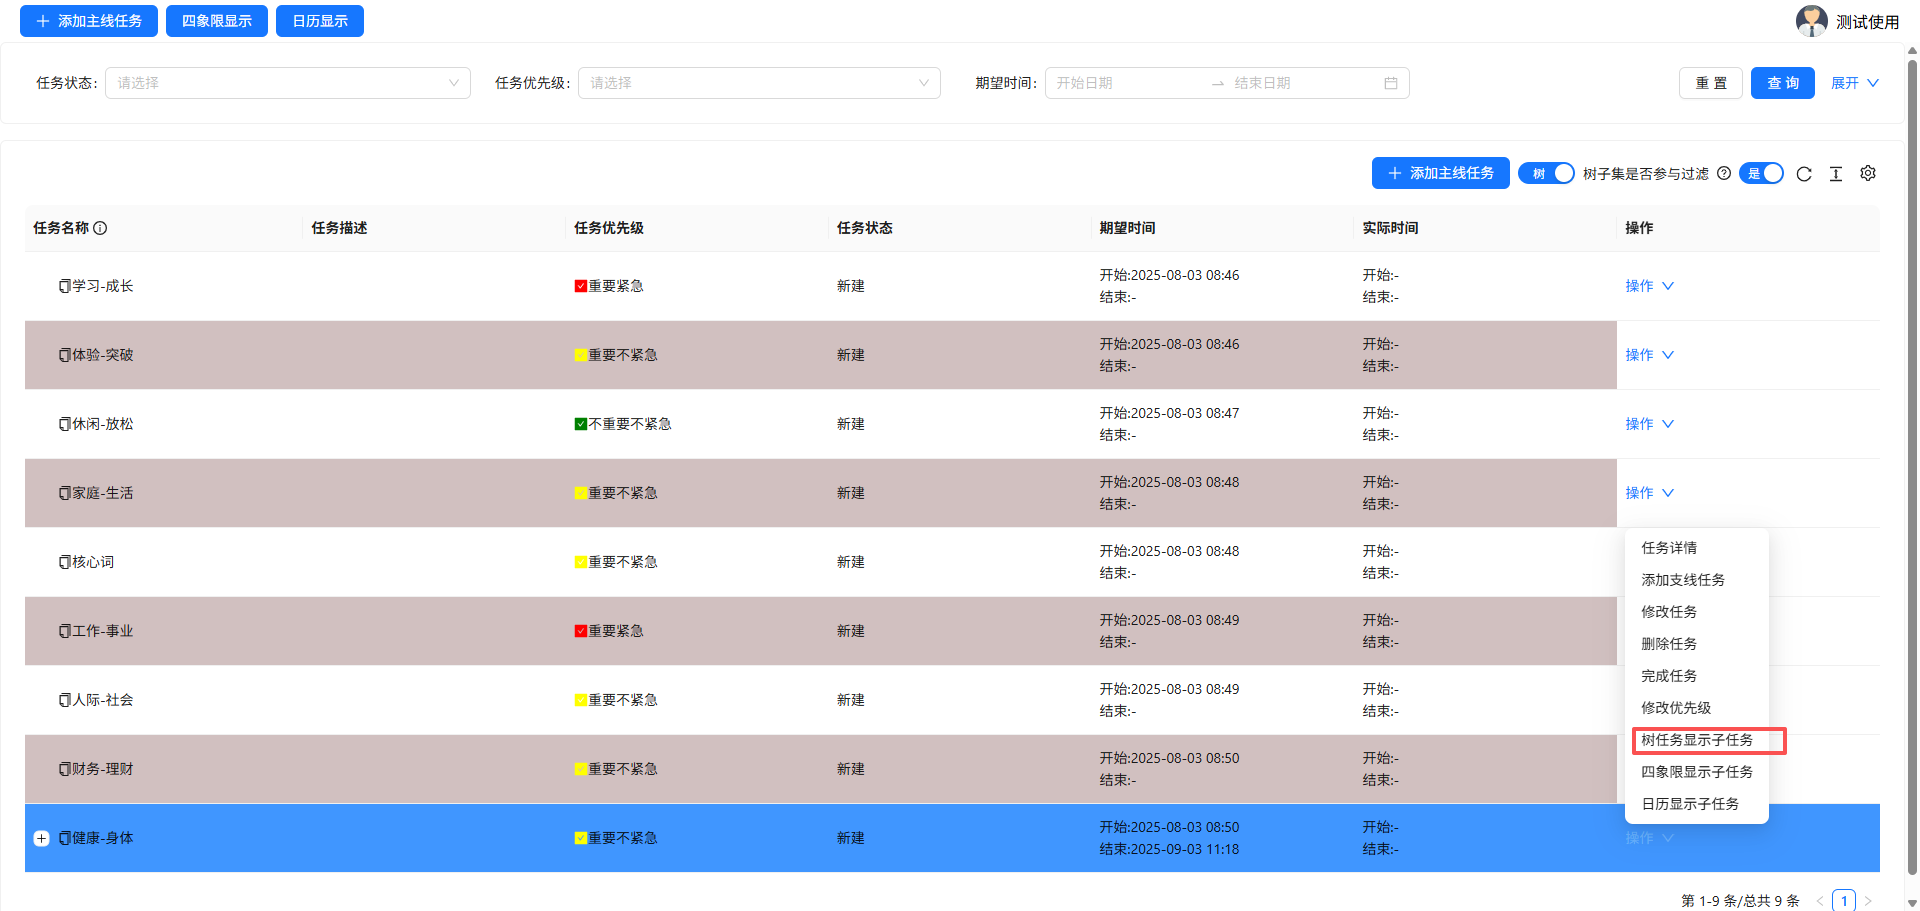Click the info icon beside 任务名称 header
Image resolution: width=1920 pixels, height=911 pixels.
[x=100, y=228]
